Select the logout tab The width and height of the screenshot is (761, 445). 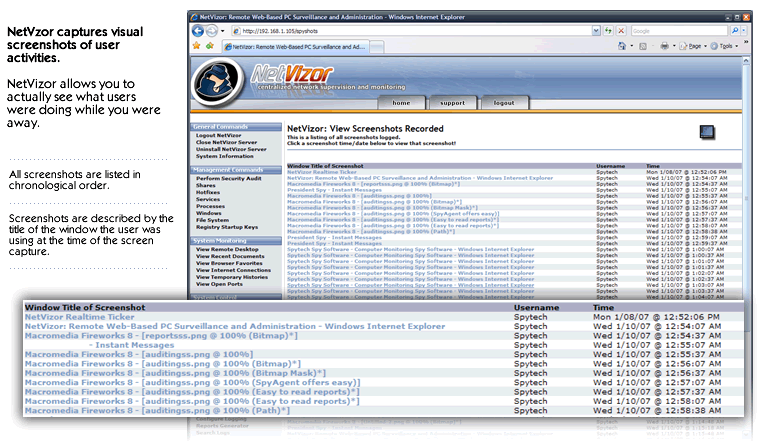[504, 103]
